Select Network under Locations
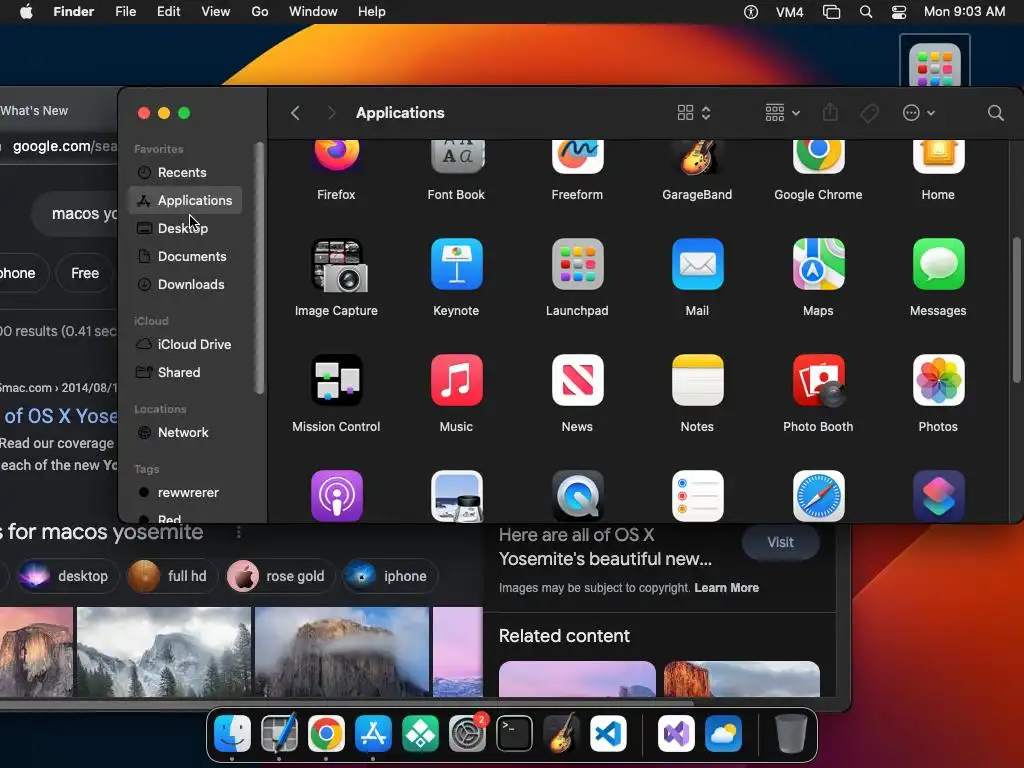Screen dimensions: 1024x768 pos(185,432)
